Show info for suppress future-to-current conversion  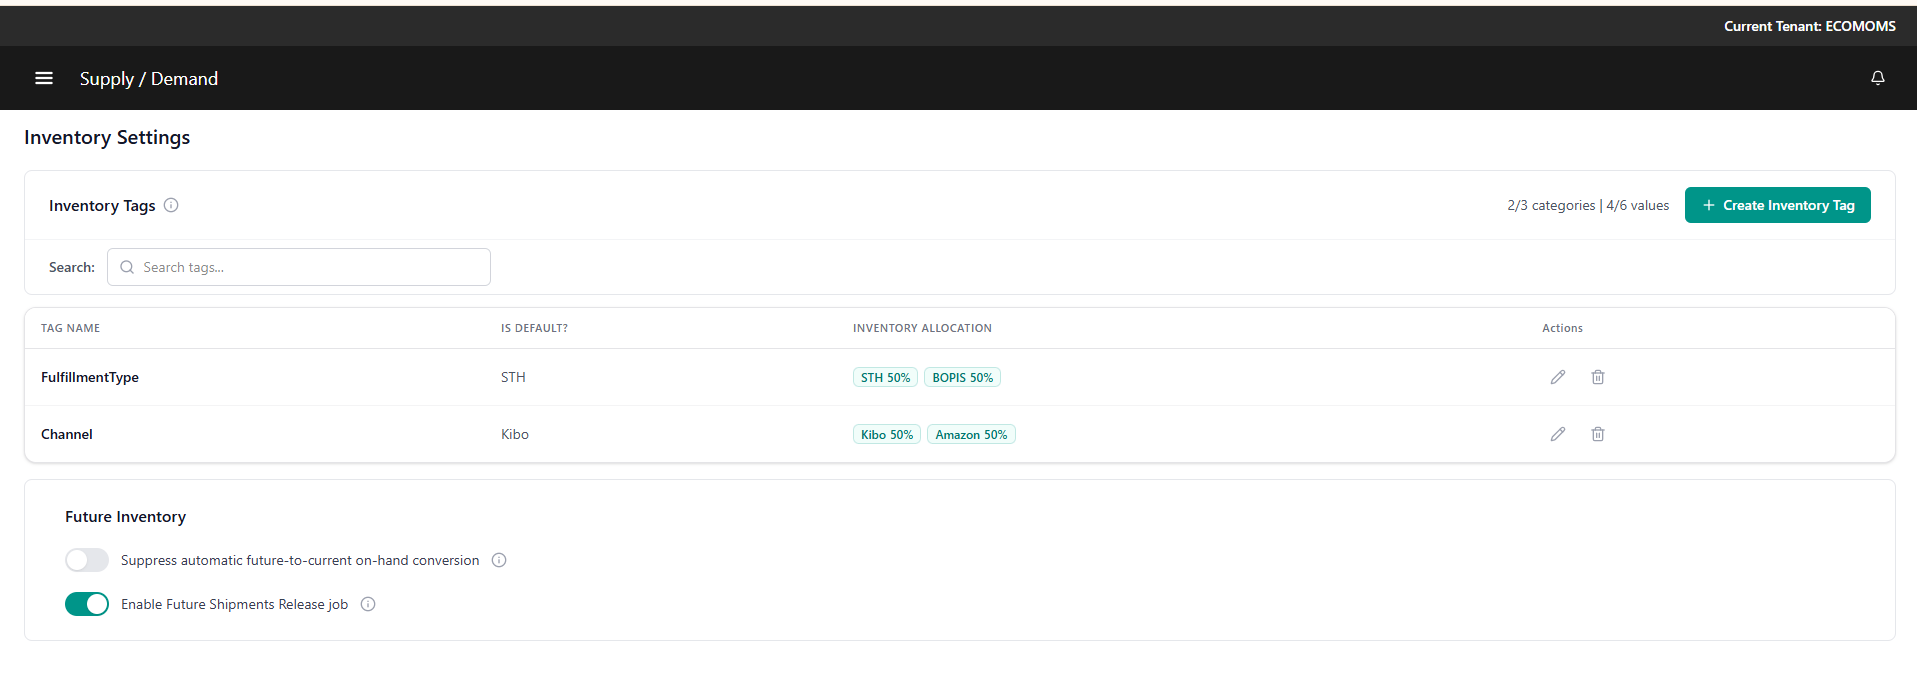[x=499, y=560]
